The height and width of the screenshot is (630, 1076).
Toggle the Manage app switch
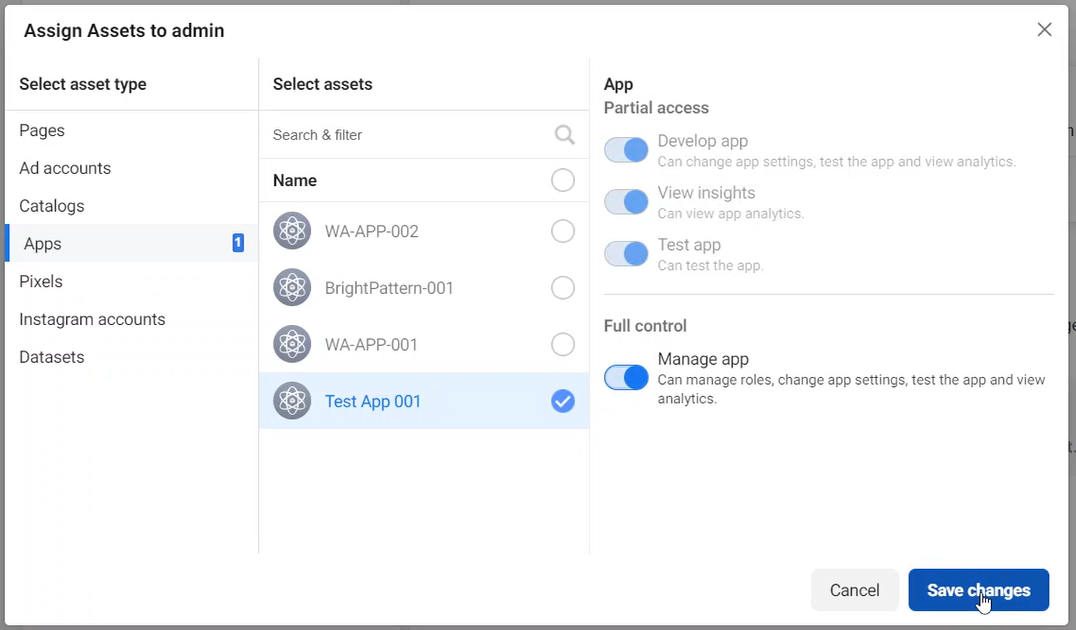[626, 377]
